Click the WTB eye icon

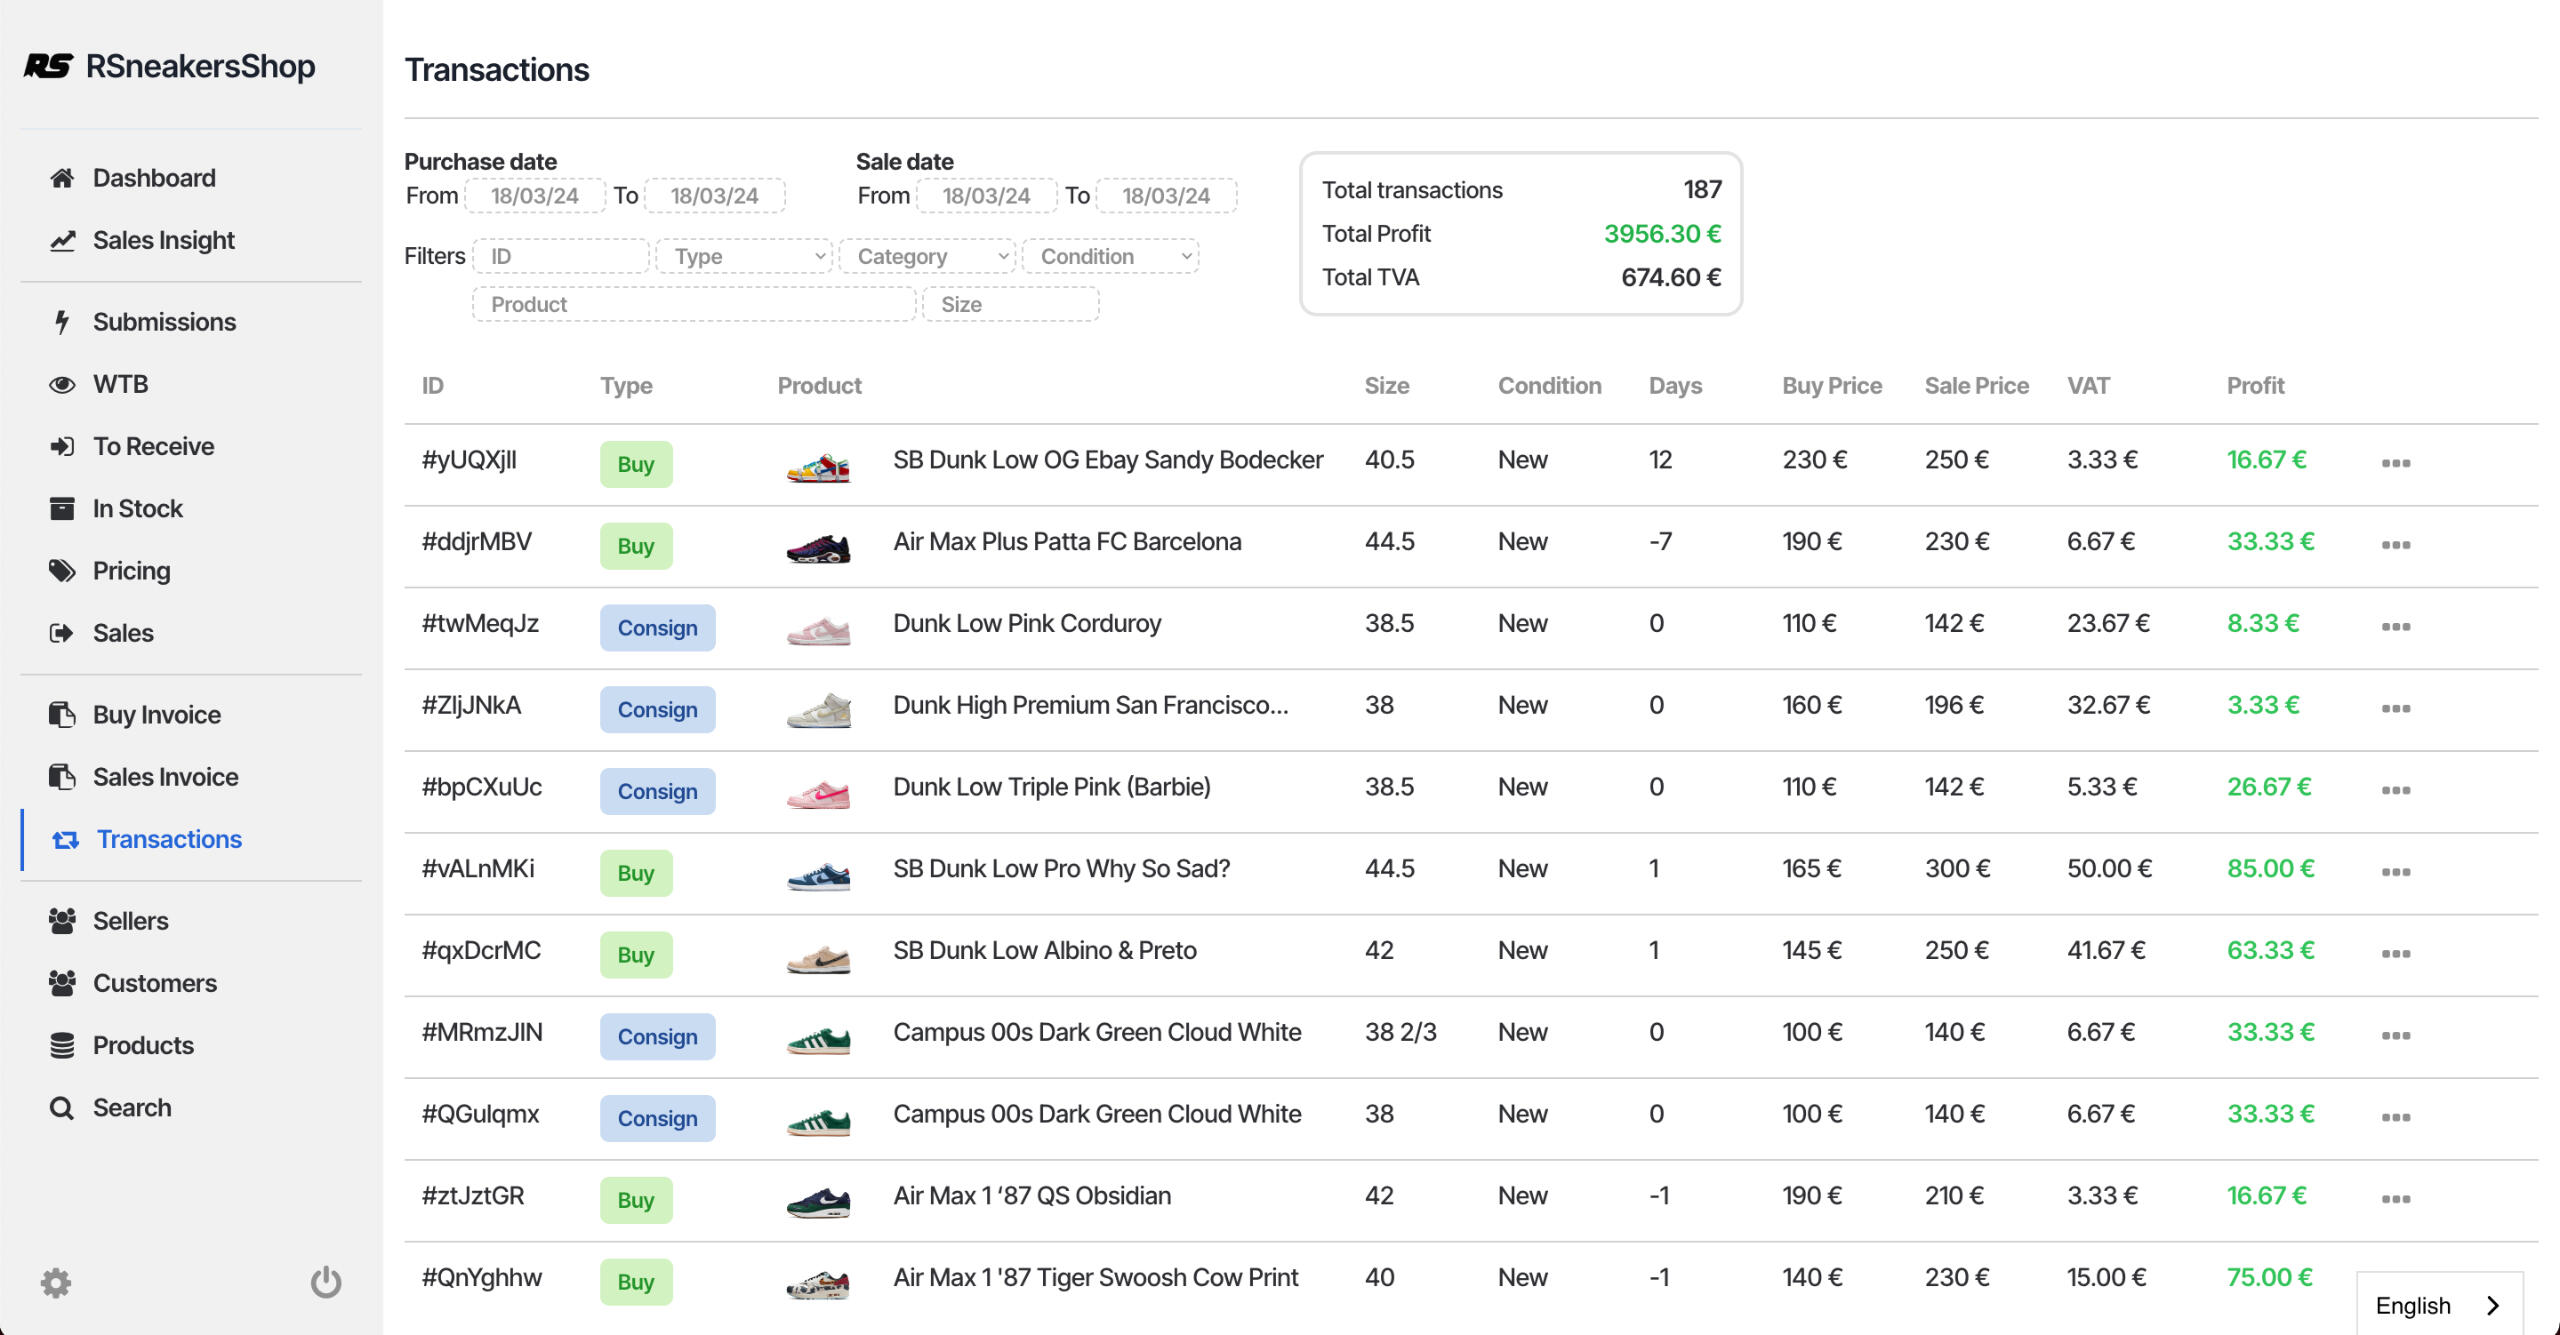point(62,384)
